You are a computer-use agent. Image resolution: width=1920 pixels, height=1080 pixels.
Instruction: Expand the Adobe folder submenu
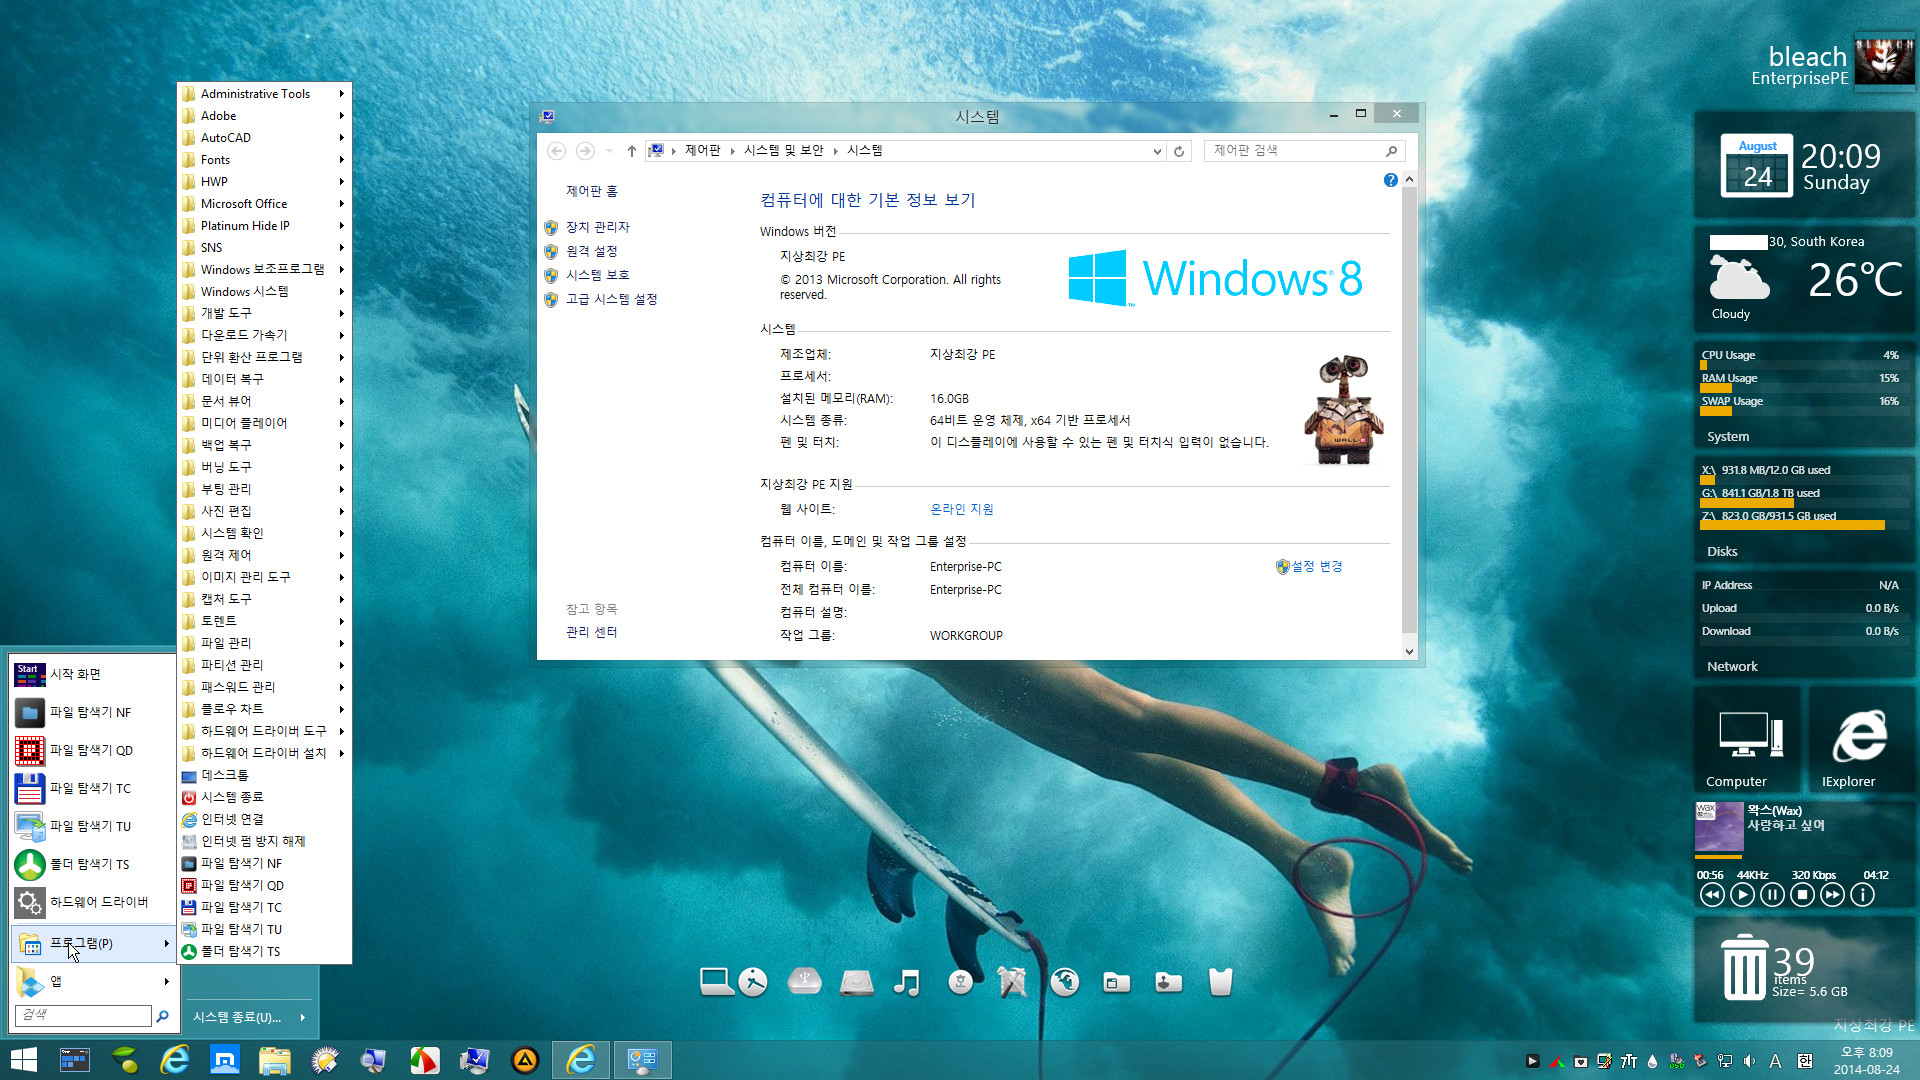[x=264, y=116]
